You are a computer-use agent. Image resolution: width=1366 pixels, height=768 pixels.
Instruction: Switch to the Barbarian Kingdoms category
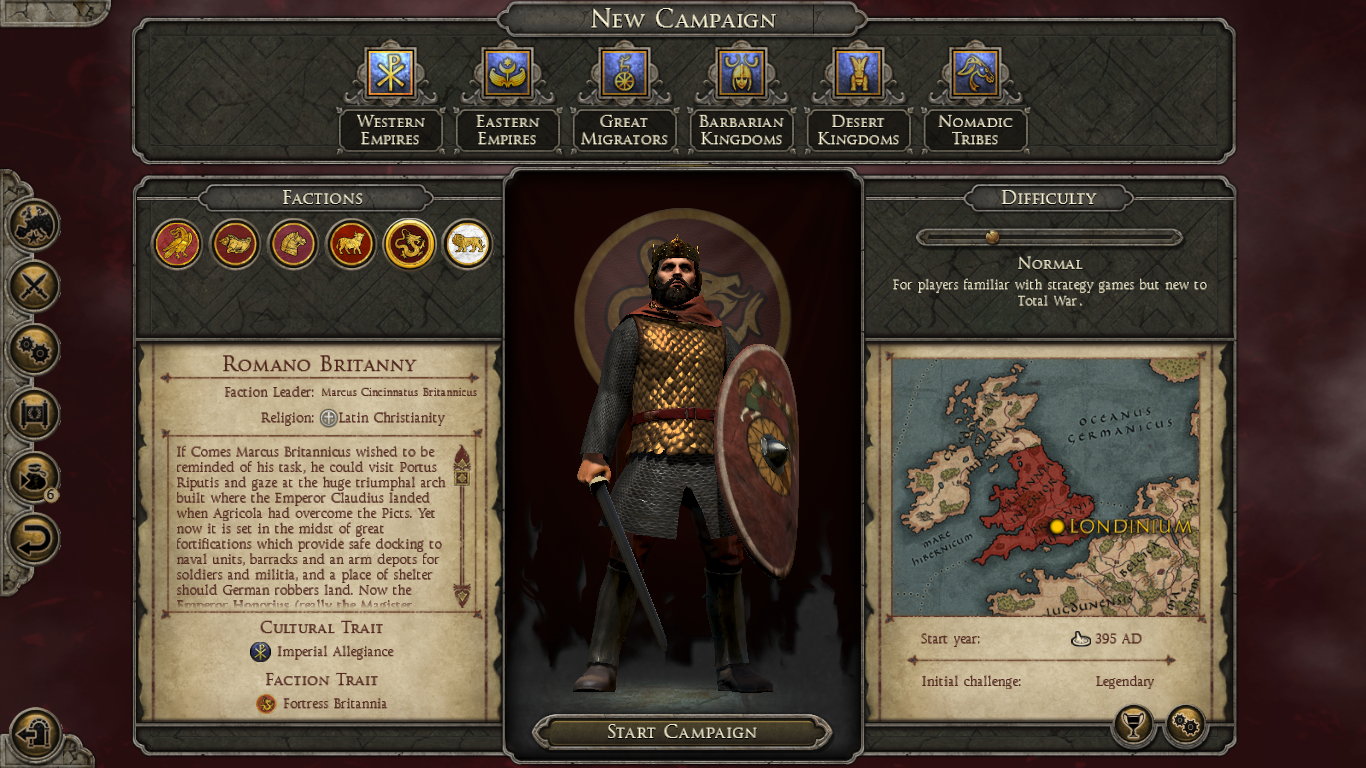(x=741, y=97)
